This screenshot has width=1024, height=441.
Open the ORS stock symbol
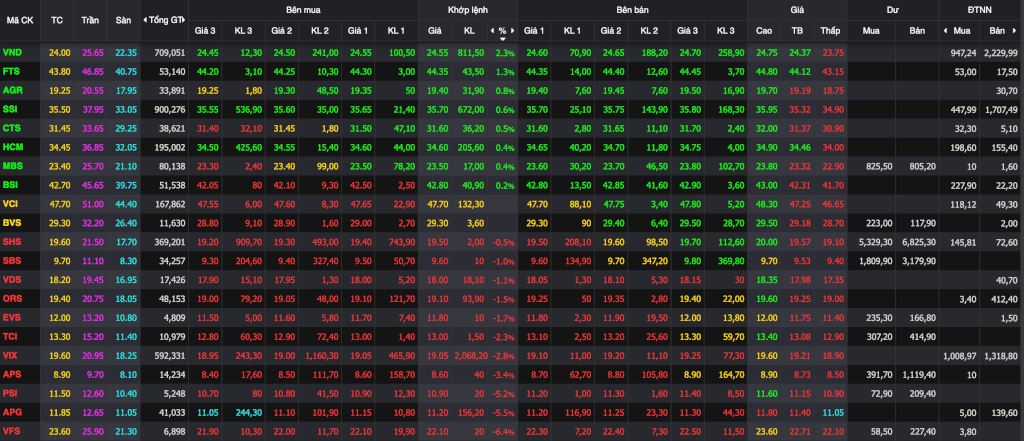12,299
